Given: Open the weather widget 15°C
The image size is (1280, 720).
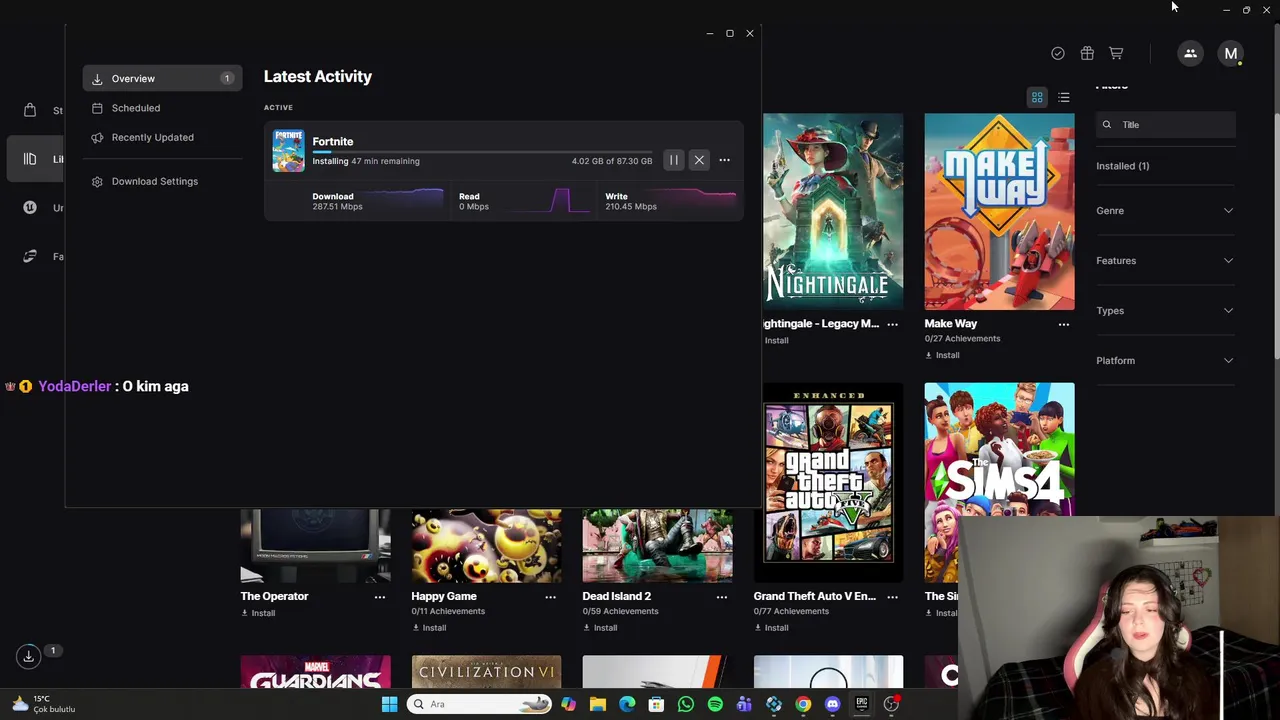Looking at the screenshot, I should point(44,704).
